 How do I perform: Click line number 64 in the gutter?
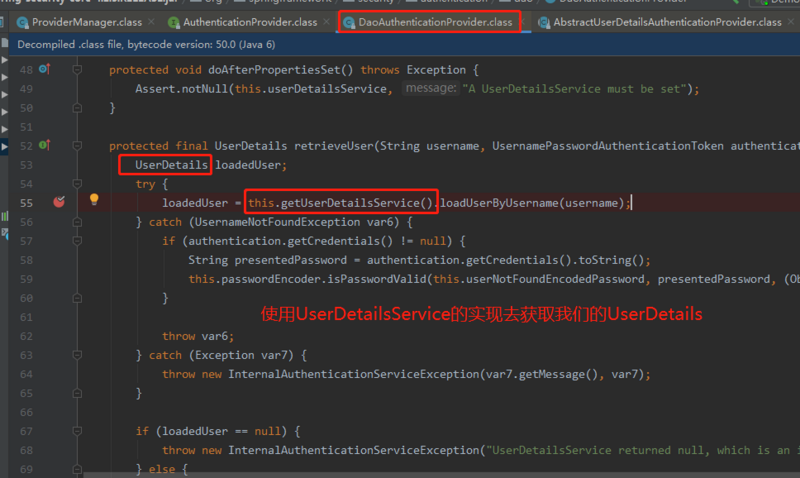pyautogui.click(x=27, y=374)
